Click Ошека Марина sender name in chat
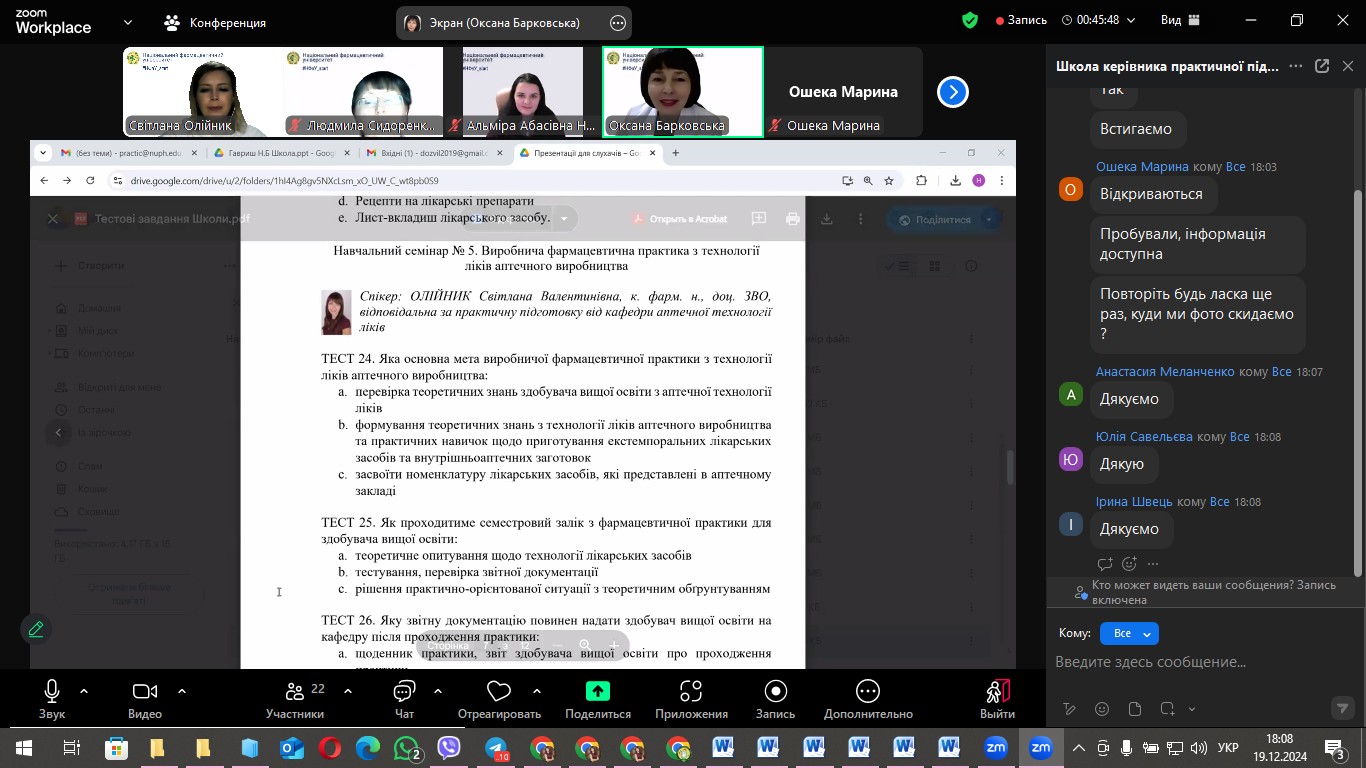The image size is (1366, 768). point(1143,167)
